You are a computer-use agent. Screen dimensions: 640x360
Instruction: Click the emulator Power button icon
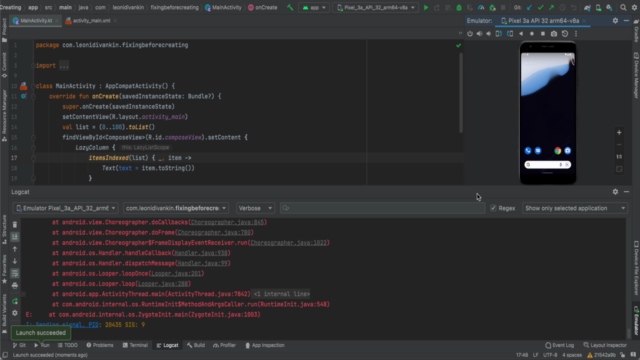[x=470, y=34]
